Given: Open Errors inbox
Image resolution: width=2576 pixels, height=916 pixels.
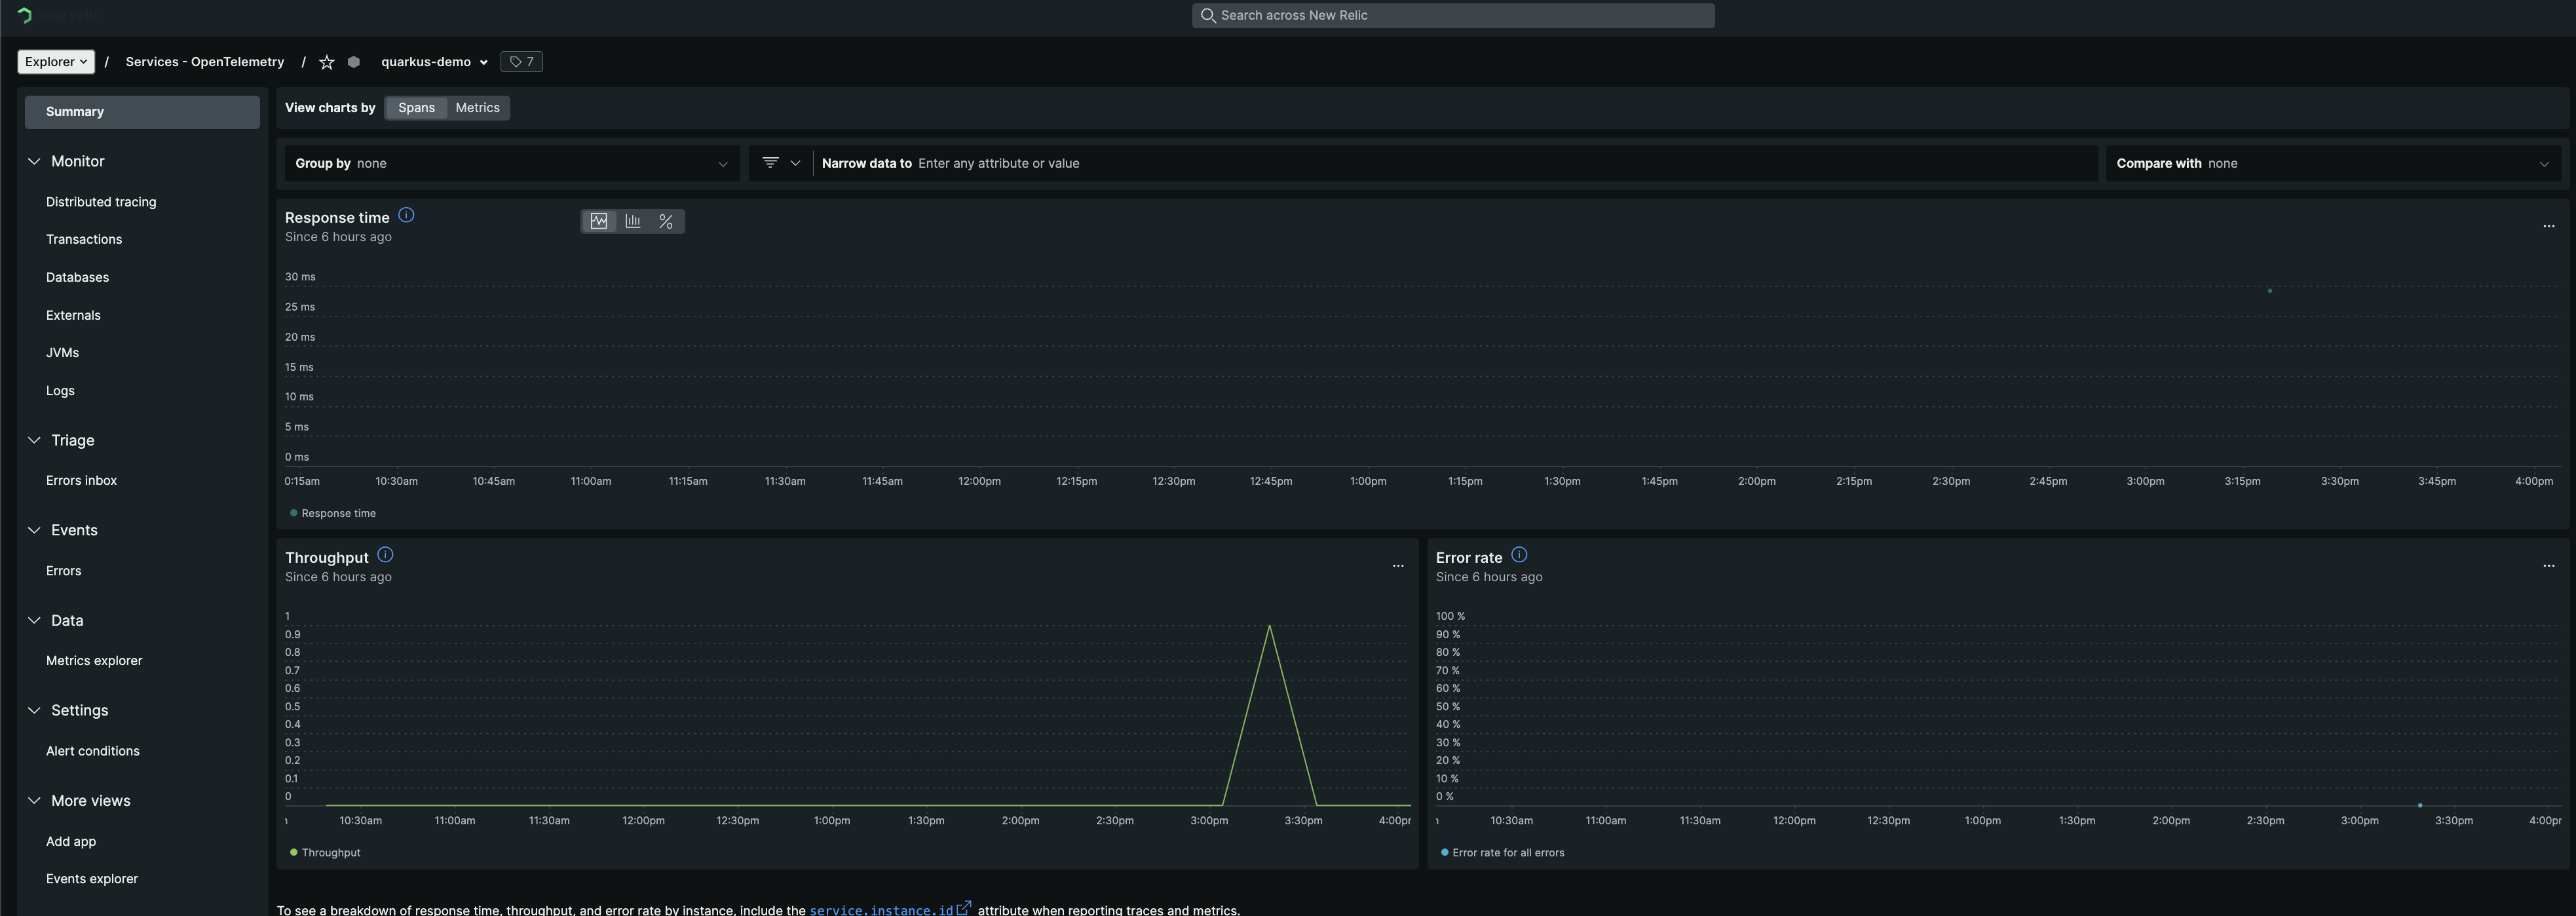Looking at the screenshot, I should click(81, 481).
